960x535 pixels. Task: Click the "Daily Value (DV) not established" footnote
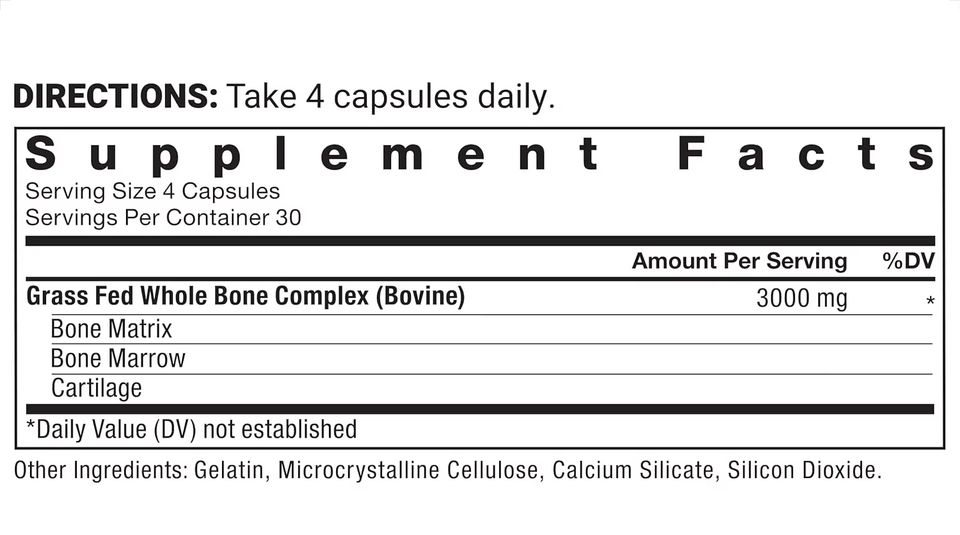pyautogui.click(x=191, y=429)
